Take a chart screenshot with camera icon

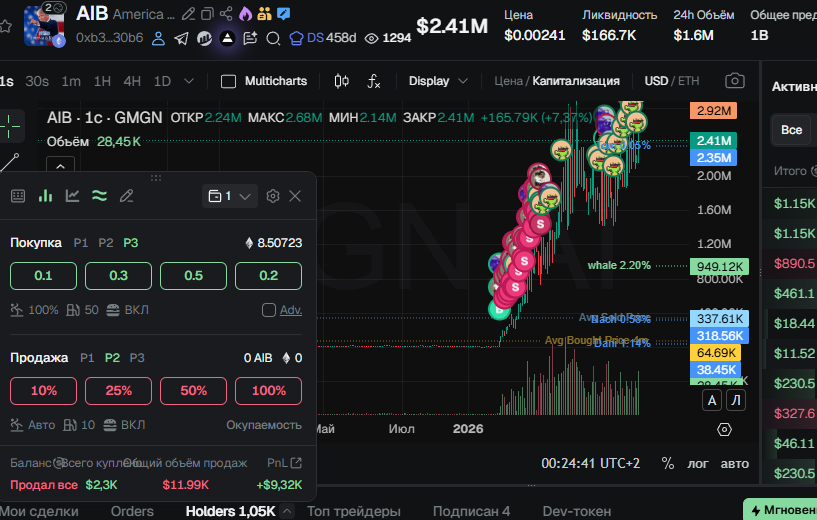pos(735,81)
